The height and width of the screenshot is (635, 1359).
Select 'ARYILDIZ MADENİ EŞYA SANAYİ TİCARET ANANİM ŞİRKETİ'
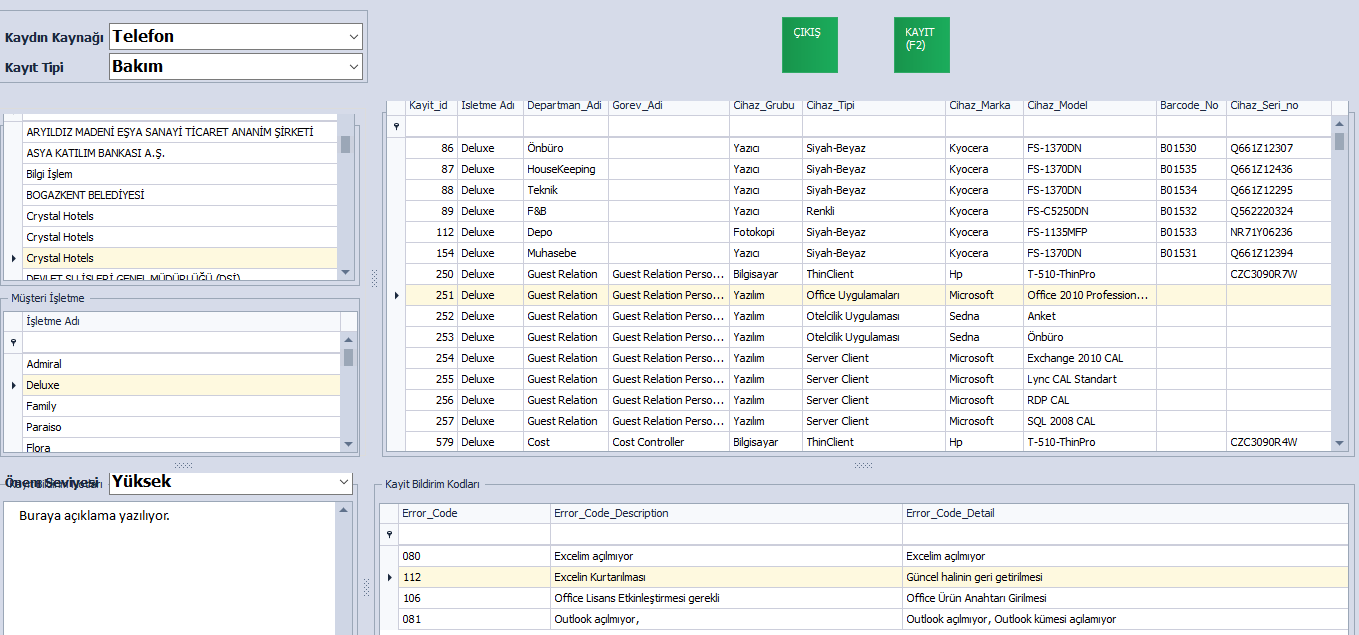(182, 132)
